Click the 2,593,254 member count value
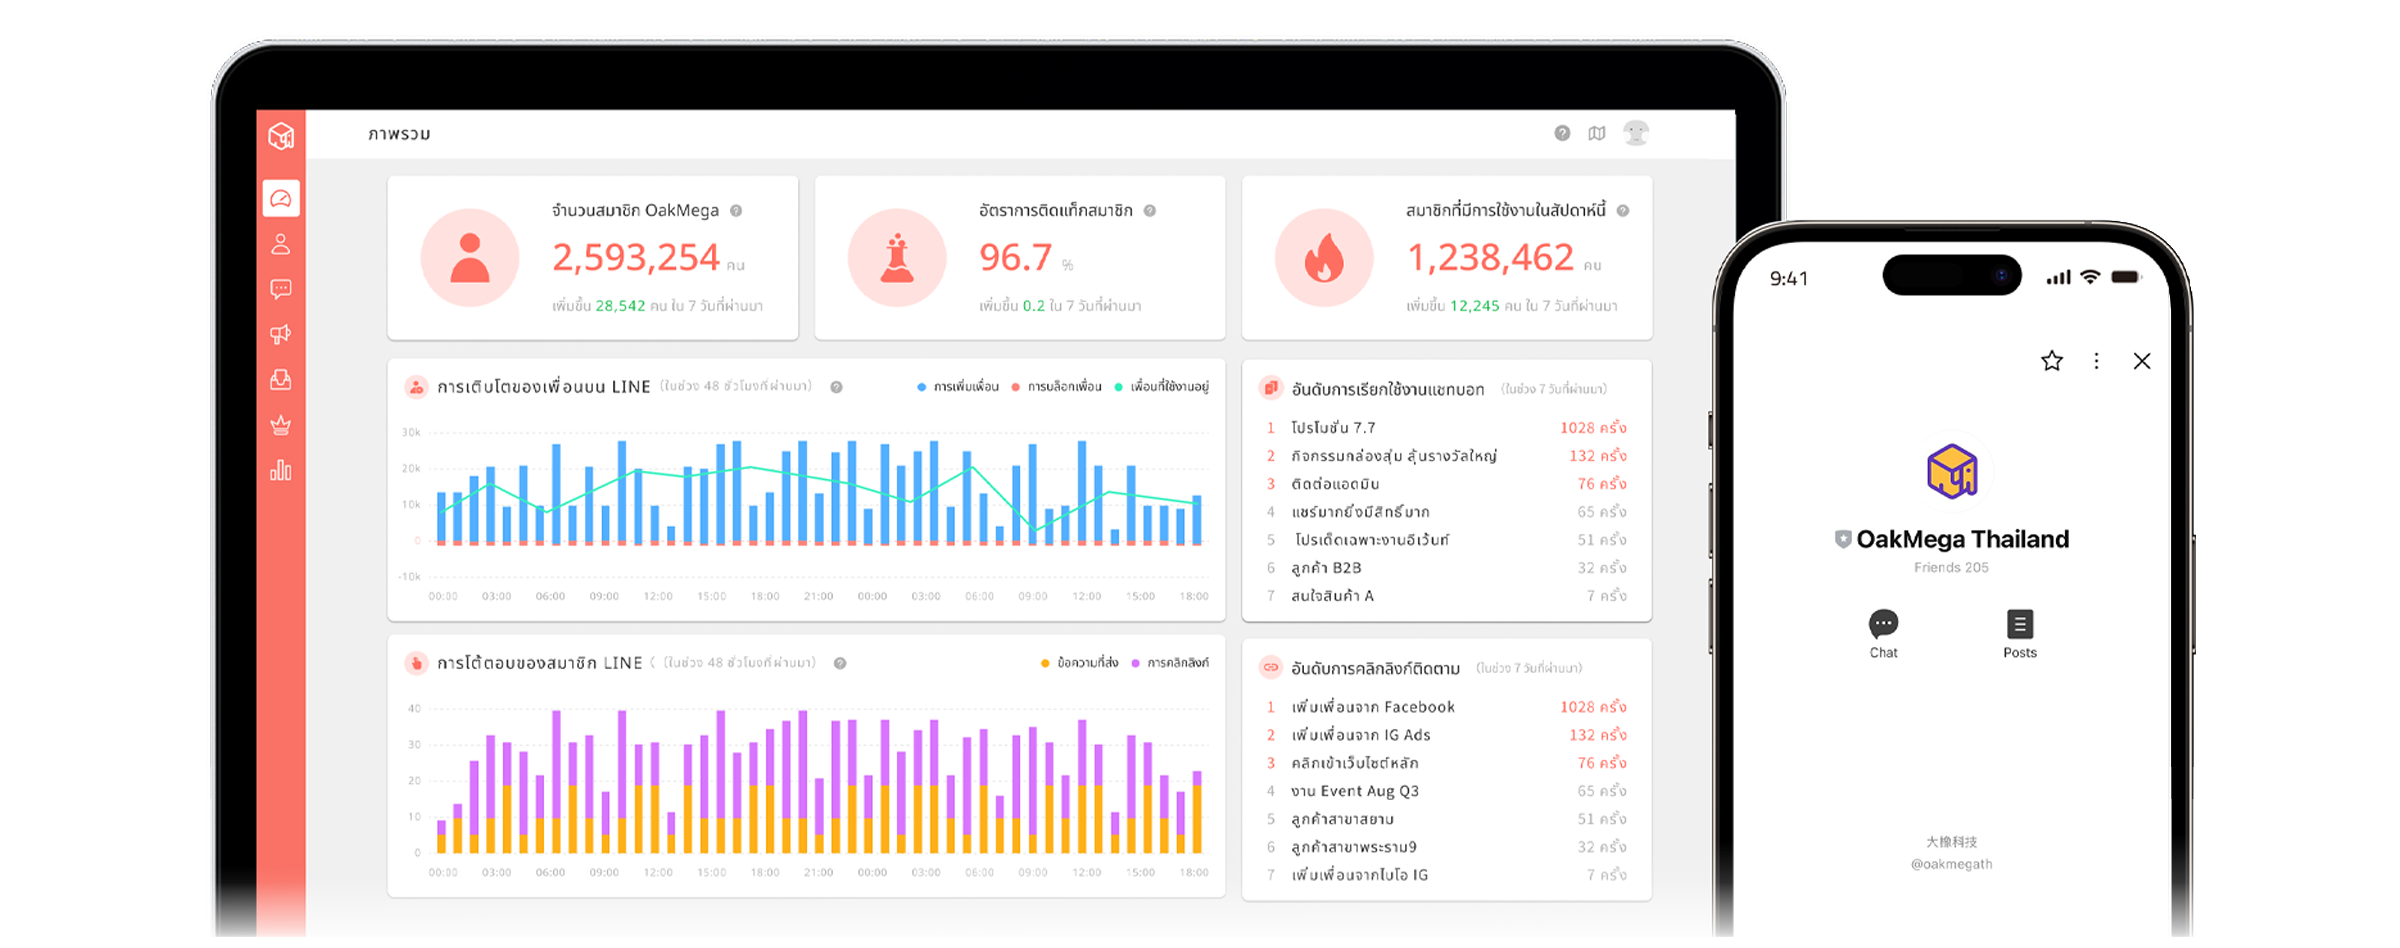The height and width of the screenshot is (948, 2400). click(636, 258)
